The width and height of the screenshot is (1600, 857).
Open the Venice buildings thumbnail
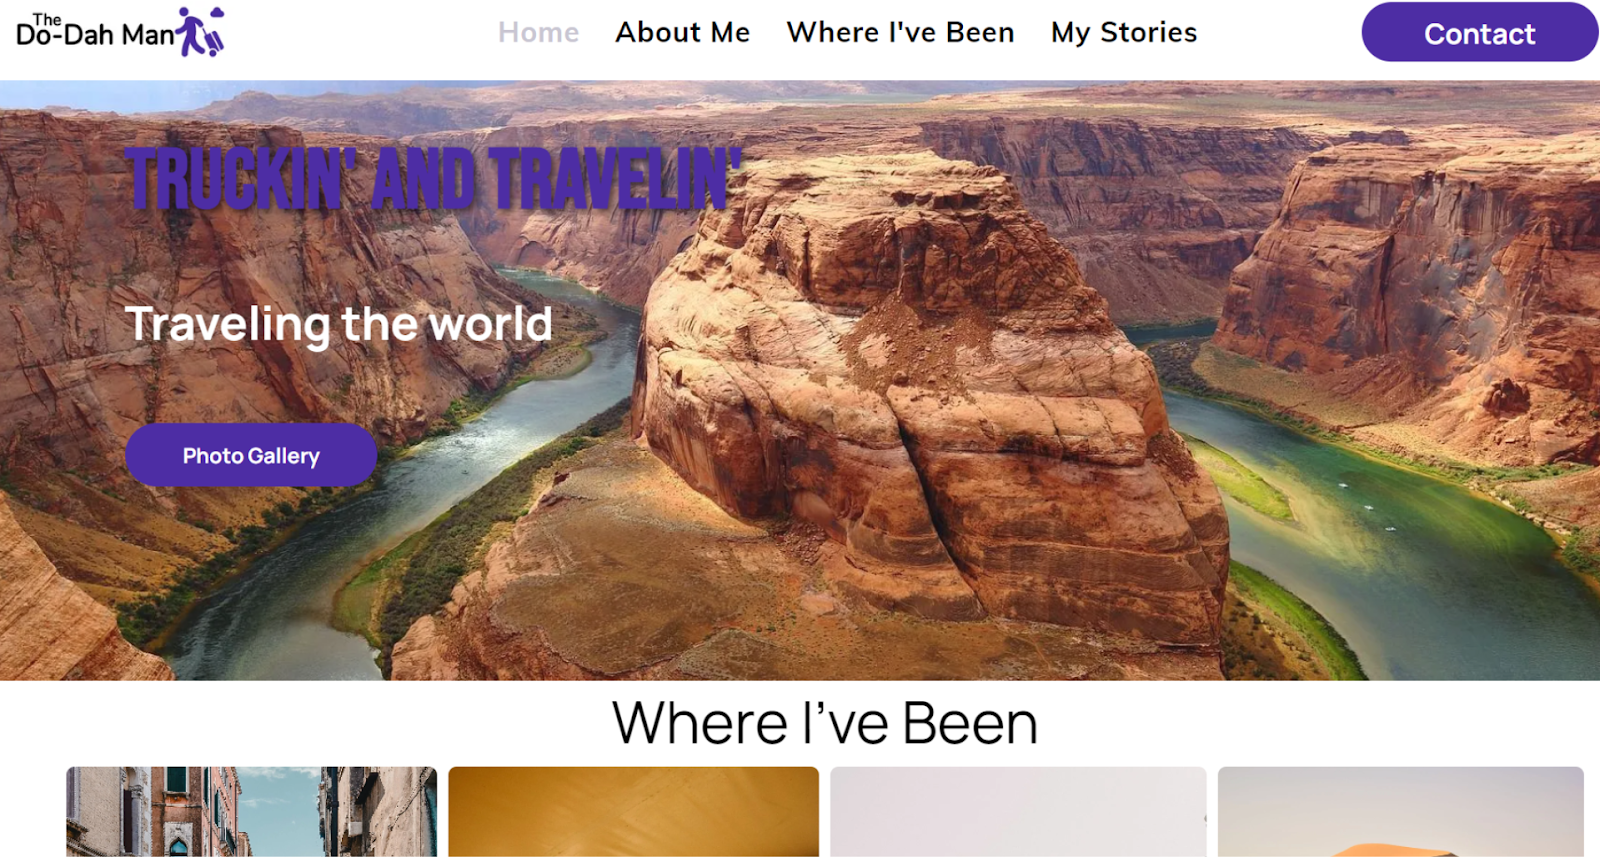(251, 811)
